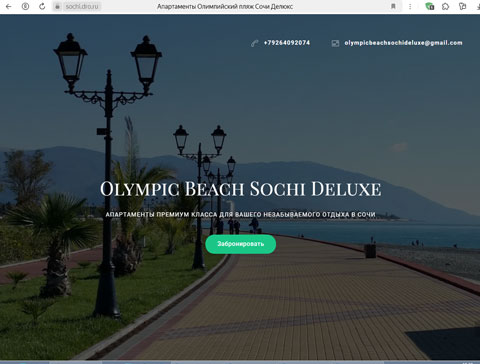Reload the page
480x364 pixels.
tap(42, 6)
